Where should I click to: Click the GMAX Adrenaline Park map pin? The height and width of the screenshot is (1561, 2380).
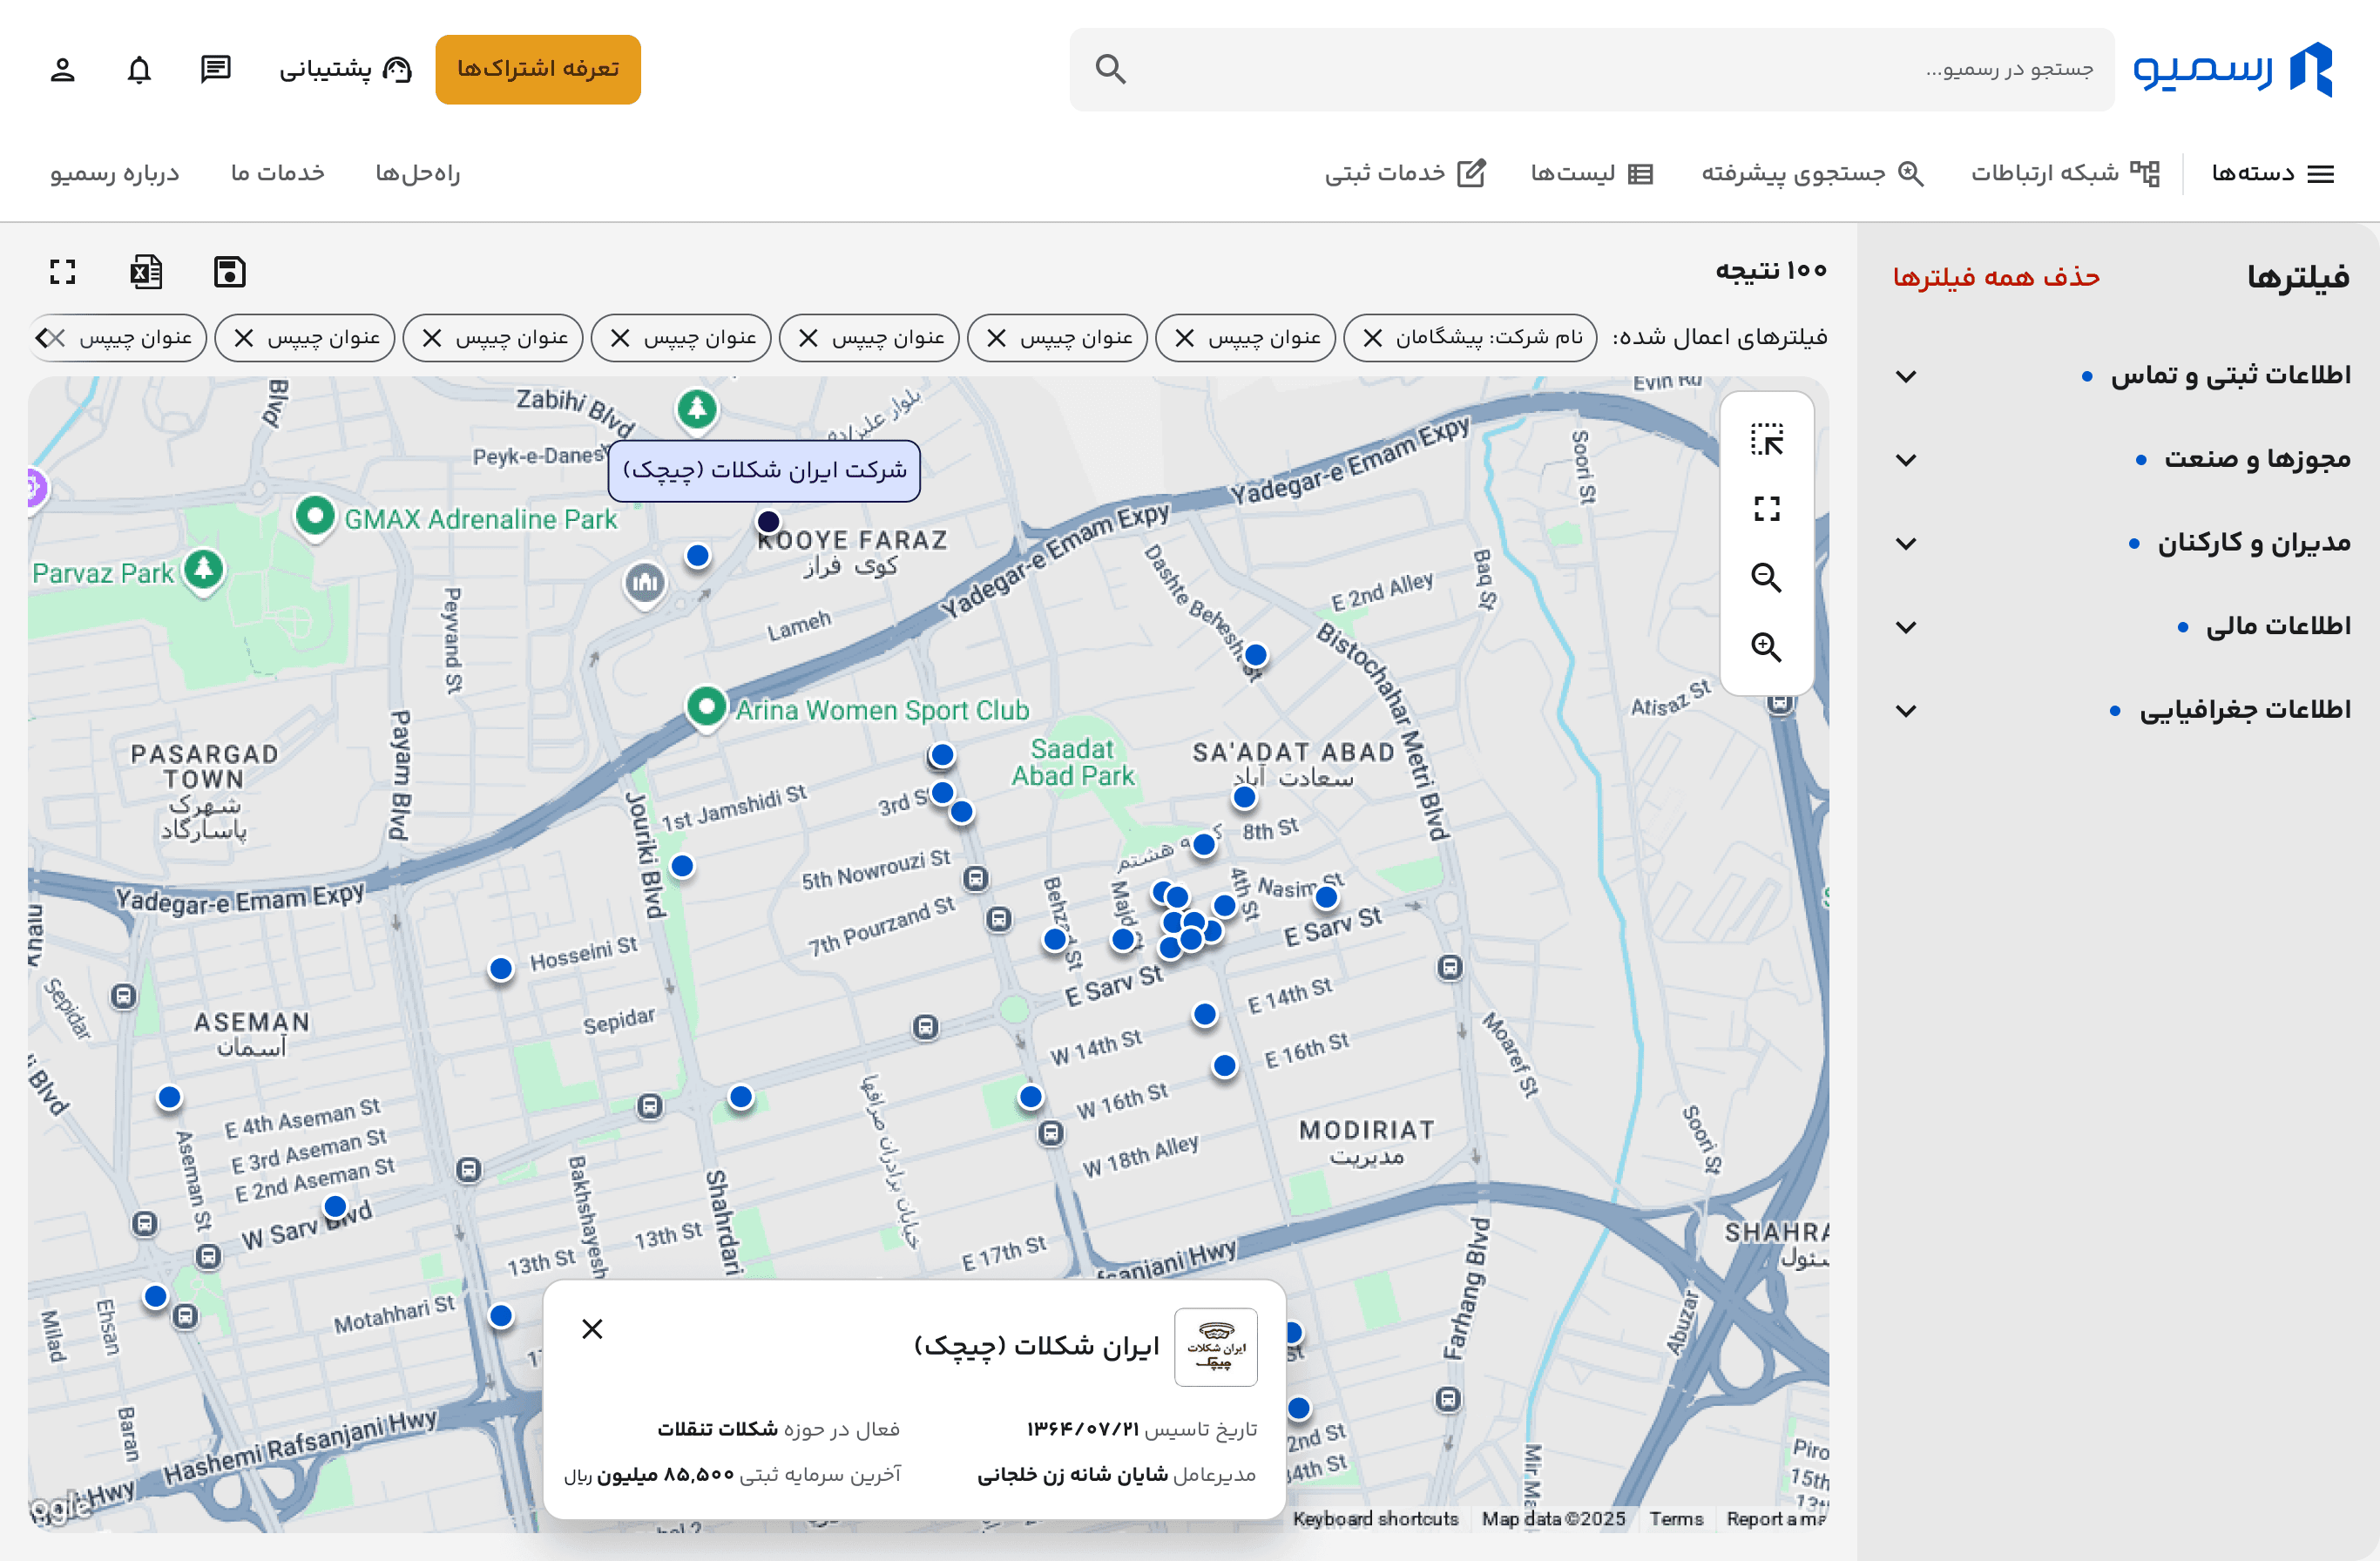point(315,517)
